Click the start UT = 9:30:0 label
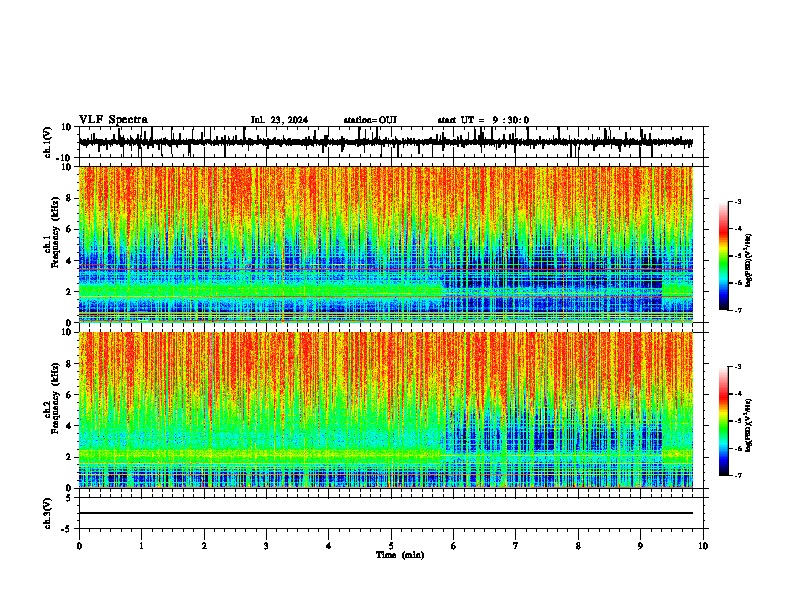Image resolution: width=792 pixels, height=612 pixels. click(x=483, y=120)
